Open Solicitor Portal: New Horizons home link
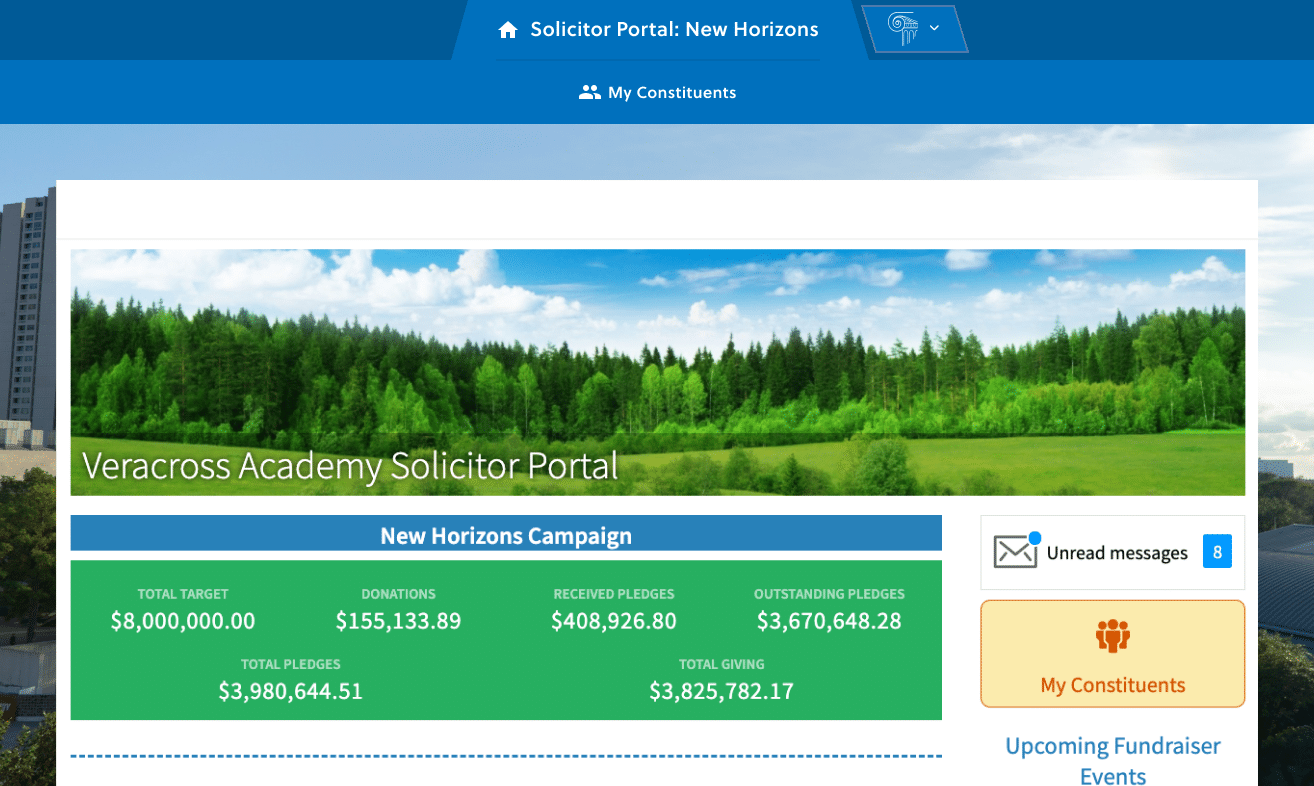1314x786 pixels. (x=658, y=30)
